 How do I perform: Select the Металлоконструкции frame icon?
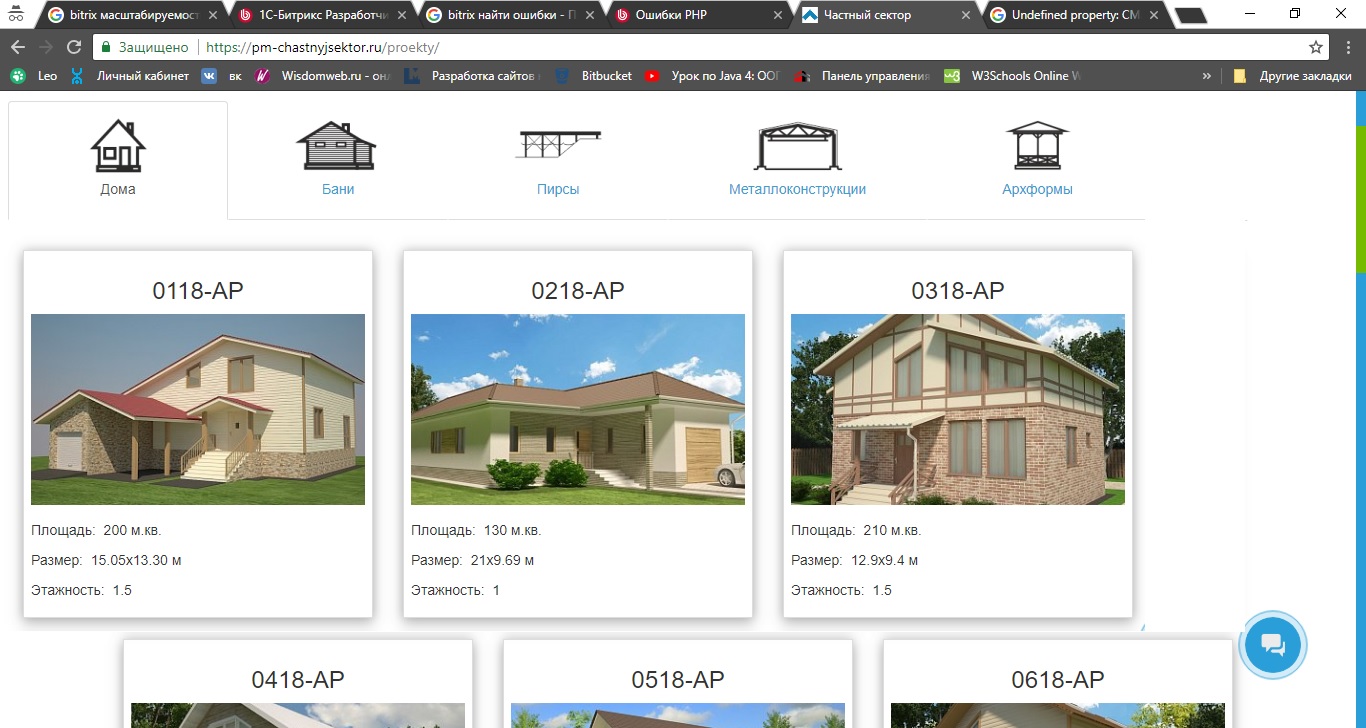coord(797,147)
